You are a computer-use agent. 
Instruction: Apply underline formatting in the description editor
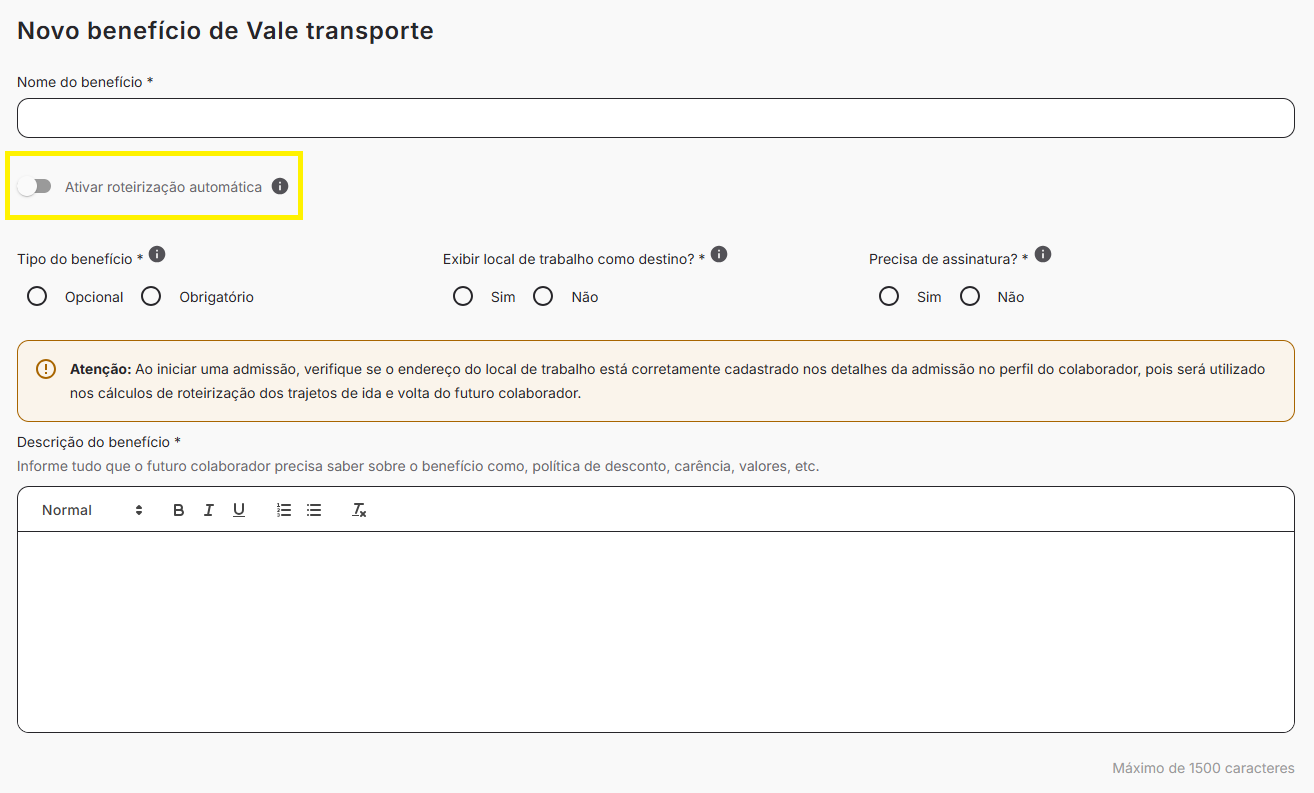[238, 509]
